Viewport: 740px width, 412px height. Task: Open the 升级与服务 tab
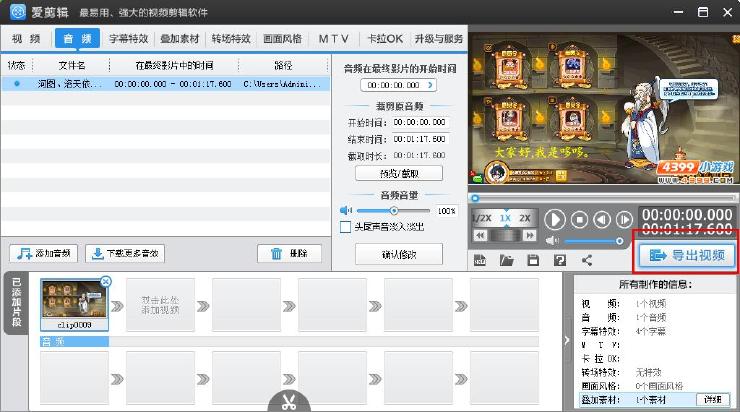439,39
